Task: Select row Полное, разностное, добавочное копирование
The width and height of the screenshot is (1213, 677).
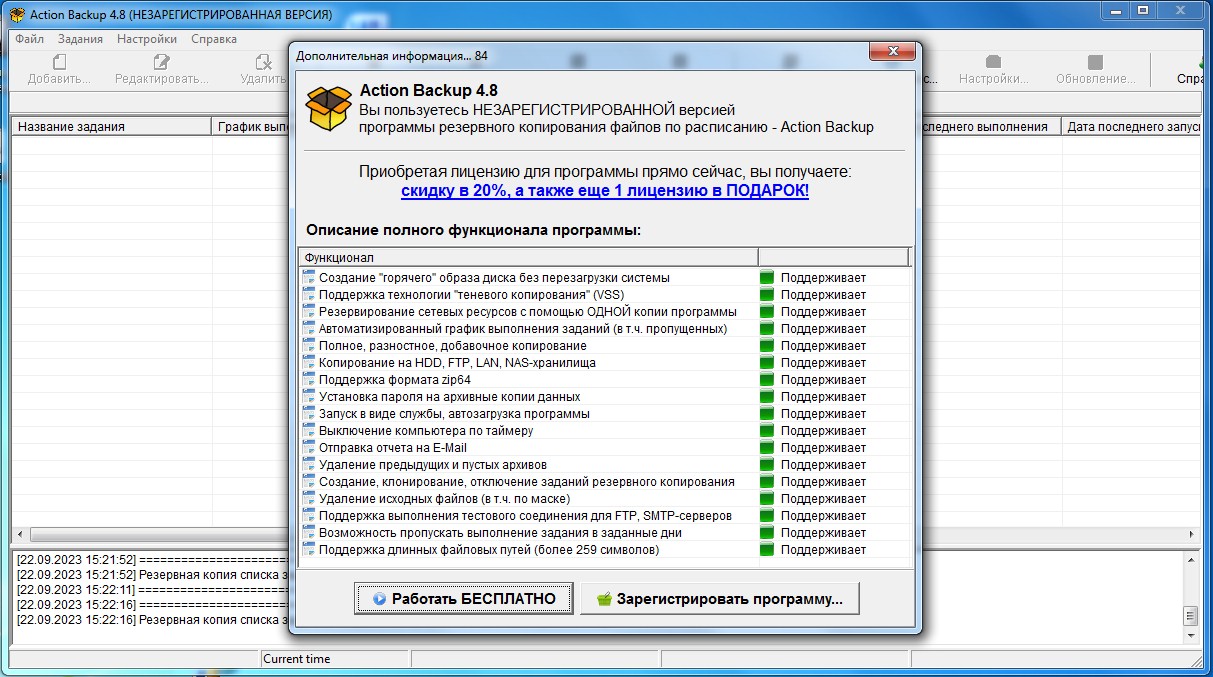Action: pyautogui.click(x=605, y=345)
